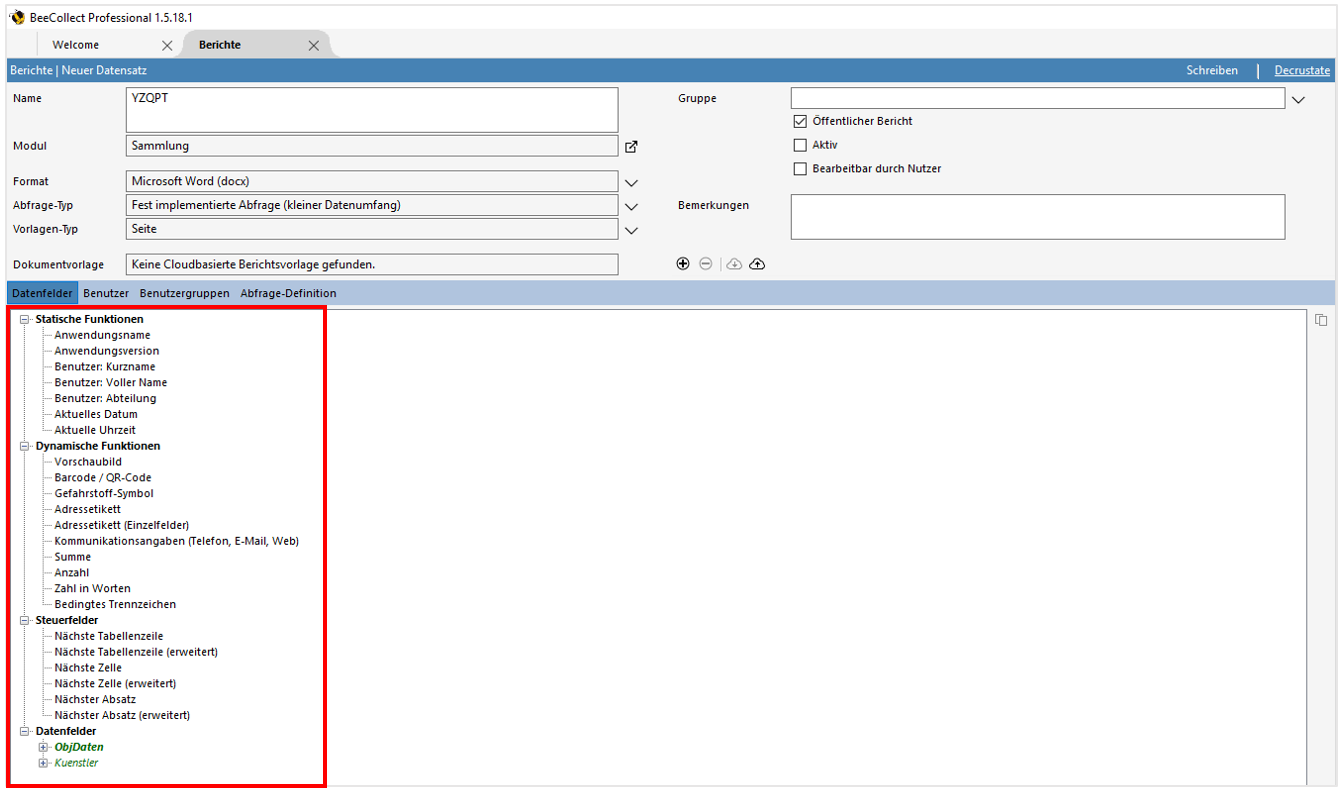This screenshot has width=1342, height=792.
Task: Click the X on the Welcome tab
Action: coord(166,44)
